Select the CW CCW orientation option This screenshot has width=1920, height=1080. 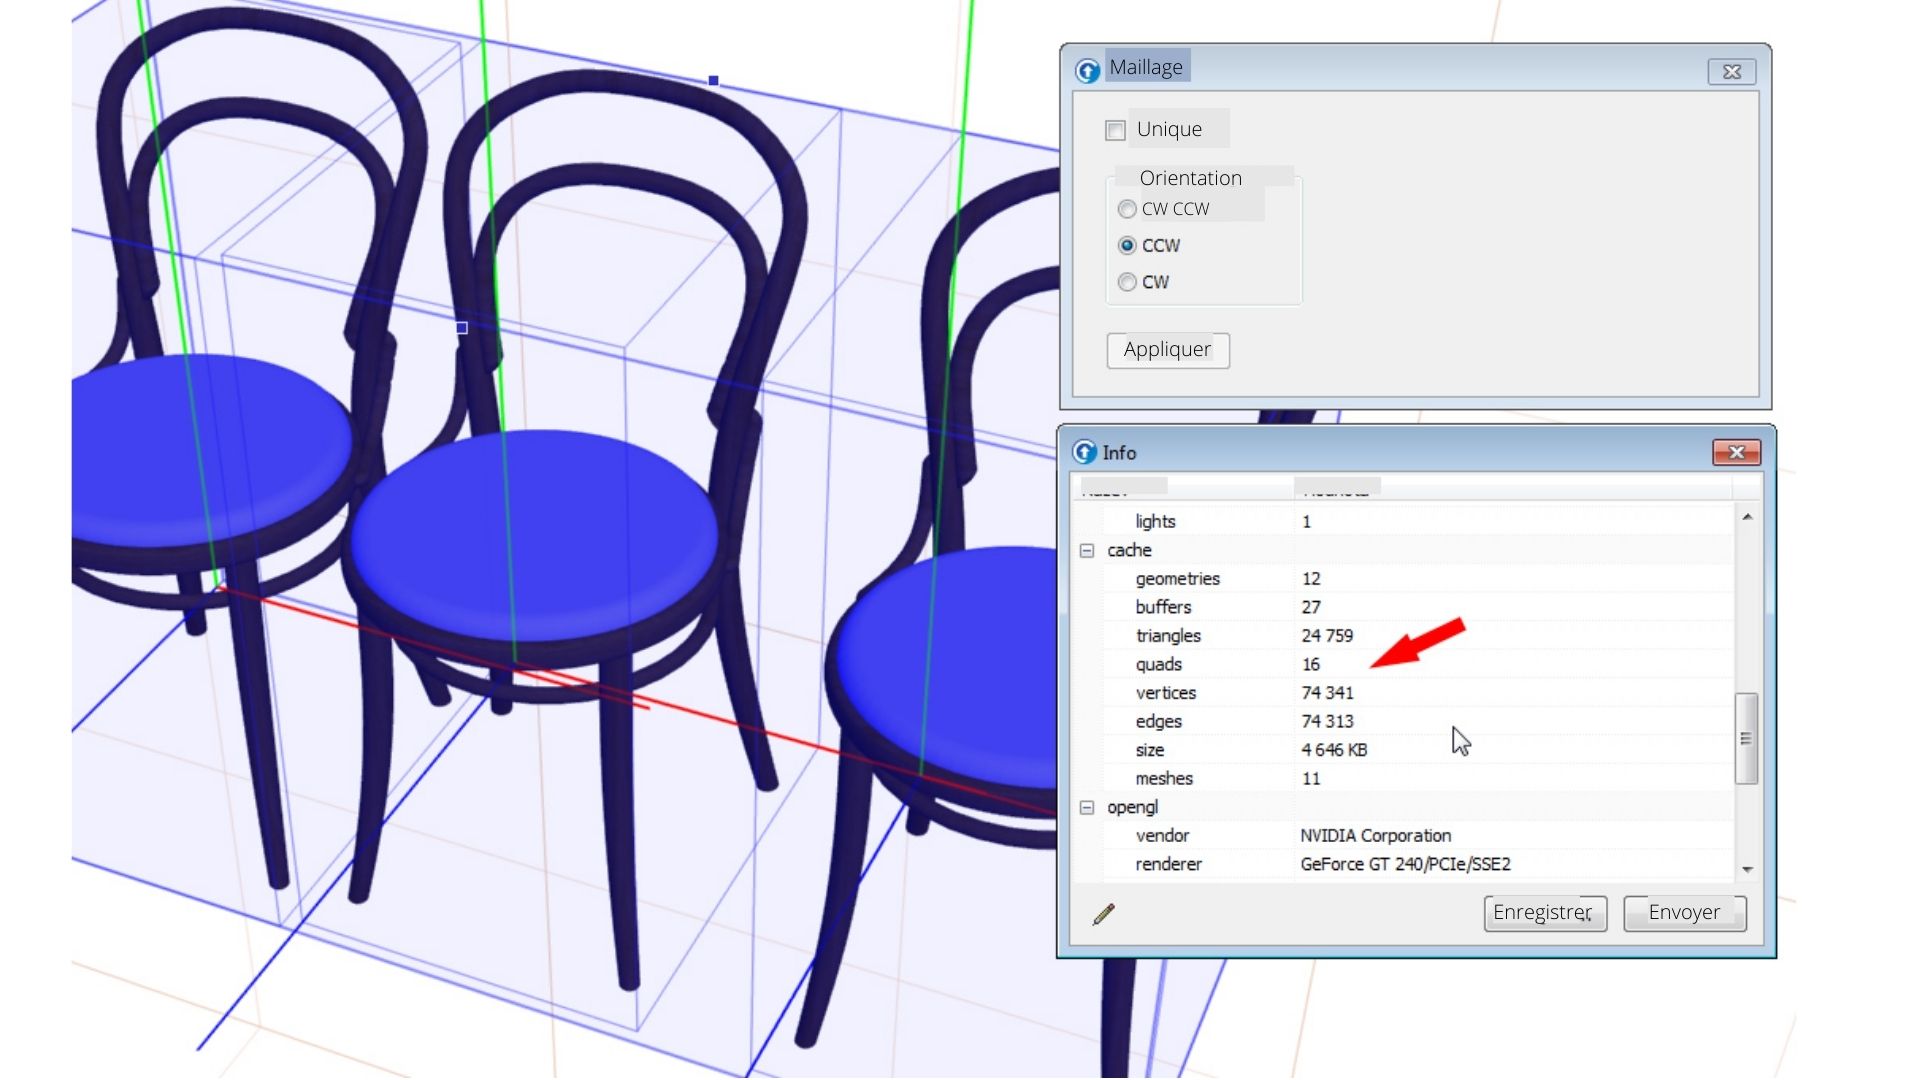pos(1128,209)
